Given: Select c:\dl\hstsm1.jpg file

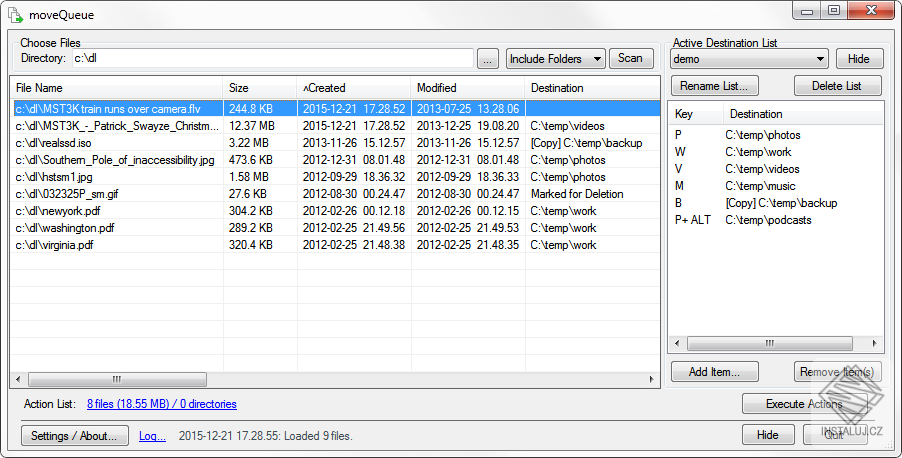Looking at the screenshot, I should click(x=335, y=177).
